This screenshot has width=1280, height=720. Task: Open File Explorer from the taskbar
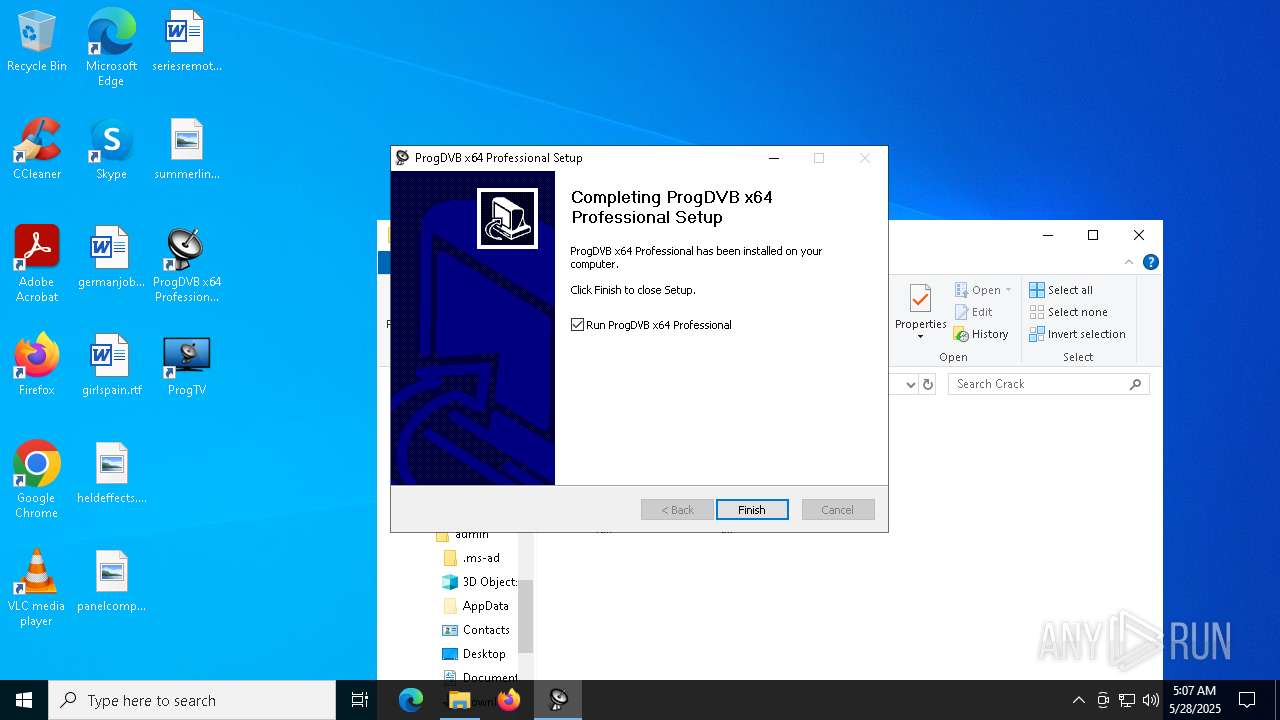pos(460,700)
